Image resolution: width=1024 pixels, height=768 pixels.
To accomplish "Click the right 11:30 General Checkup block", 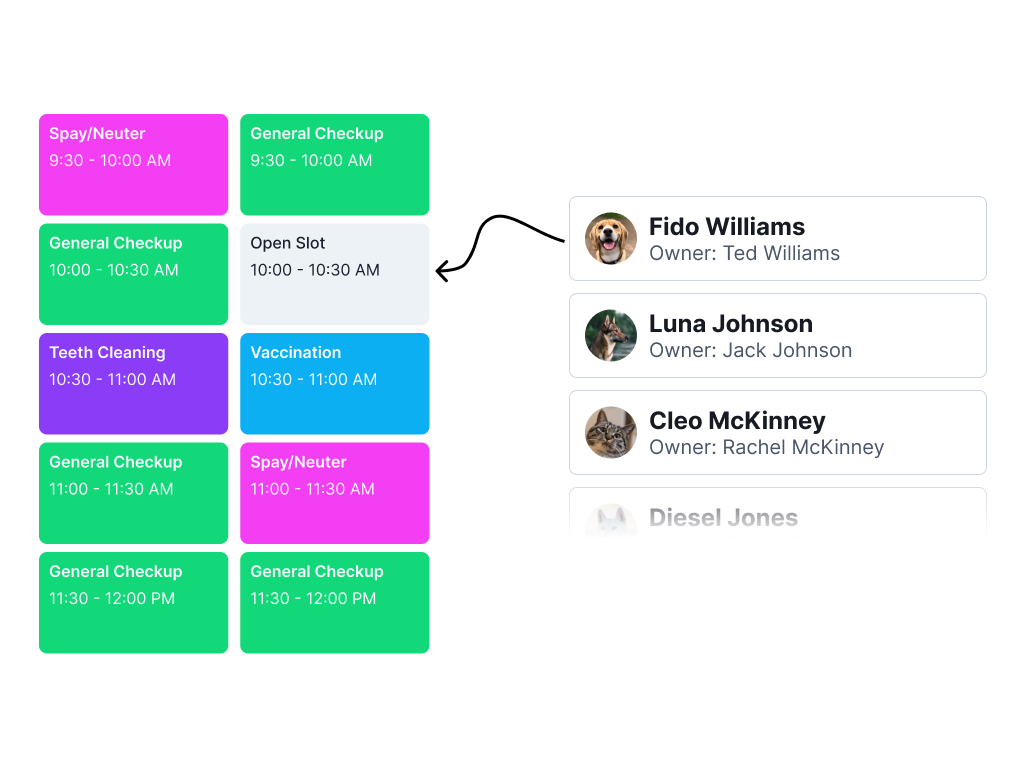I will point(334,602).
